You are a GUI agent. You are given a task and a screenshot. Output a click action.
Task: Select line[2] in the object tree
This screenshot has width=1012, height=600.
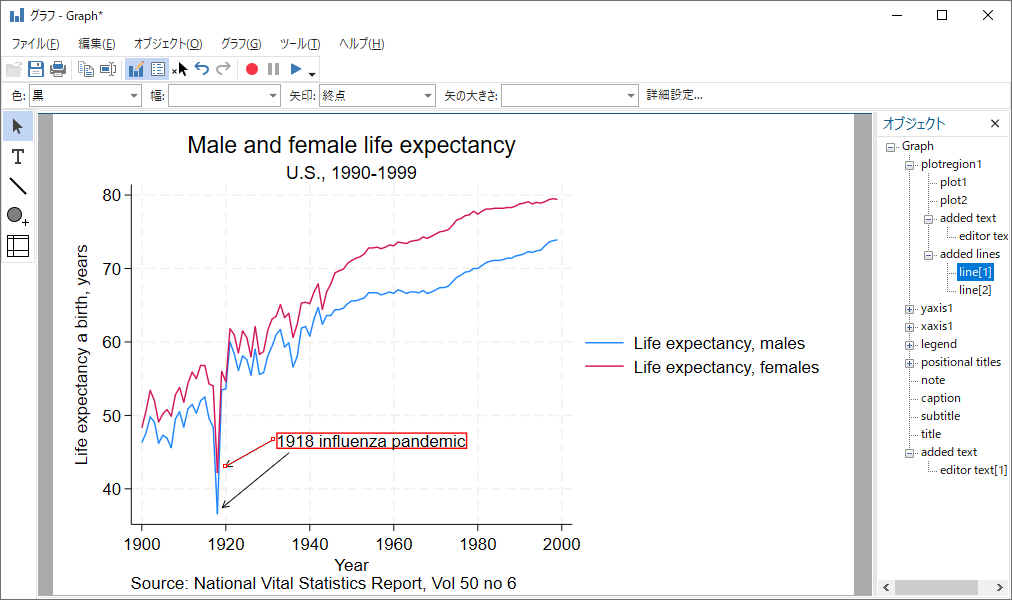(975, 290)
